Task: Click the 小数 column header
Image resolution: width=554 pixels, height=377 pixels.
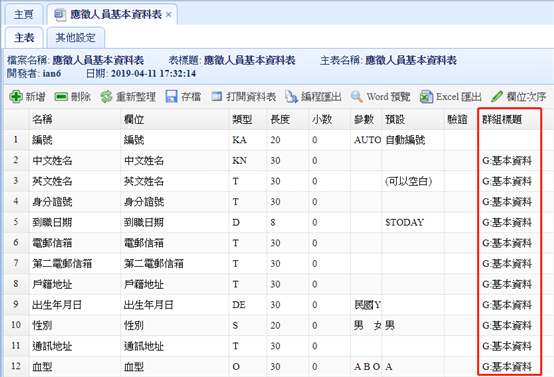Action: [330, 119]
